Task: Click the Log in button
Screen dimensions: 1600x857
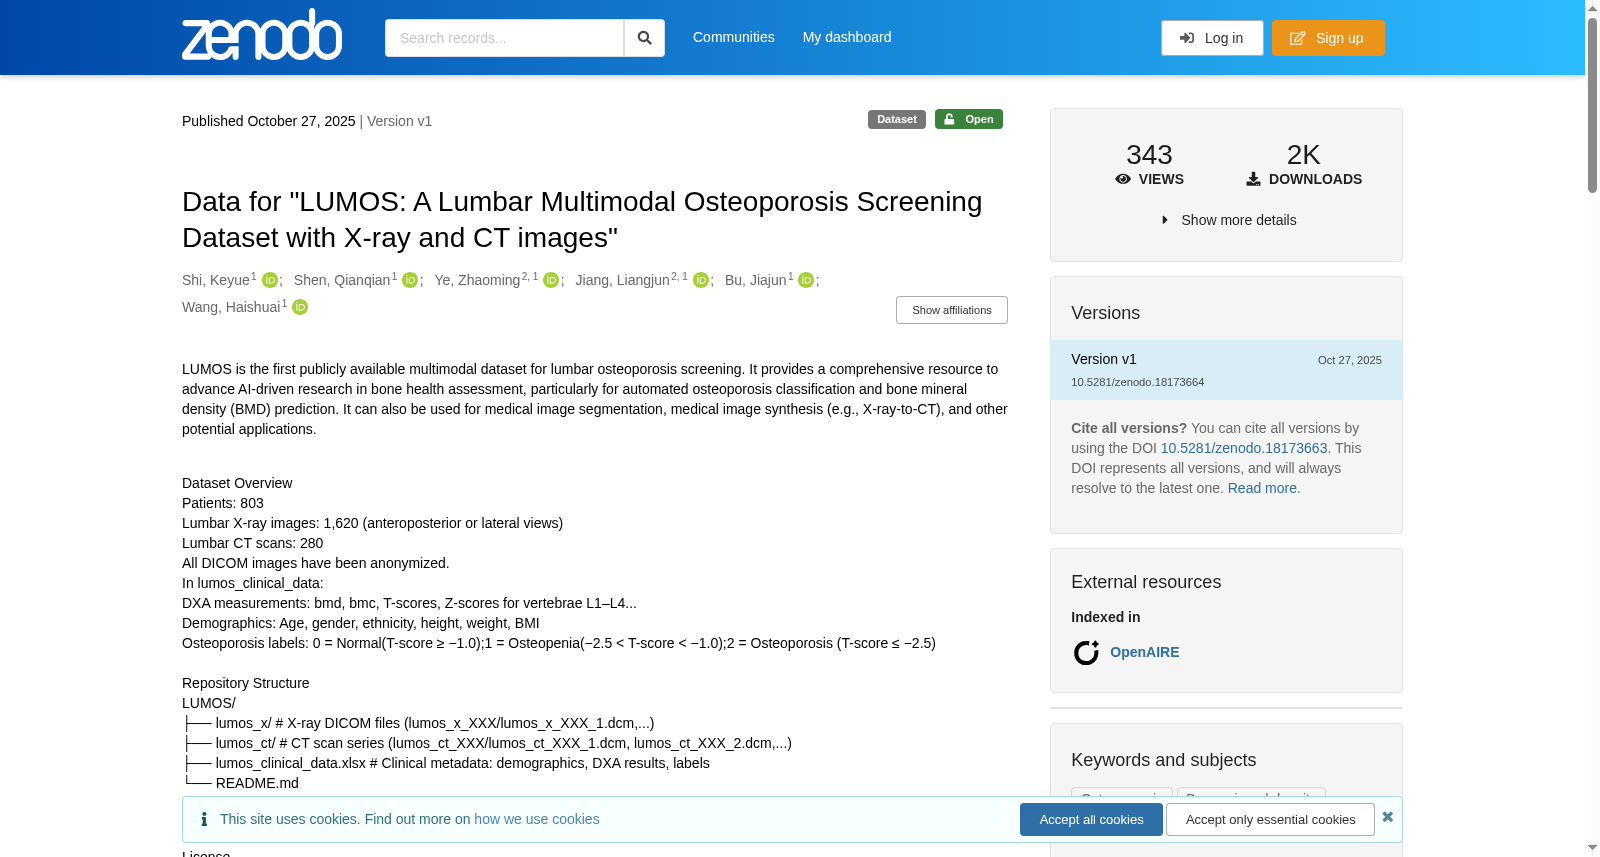Action: point(1212,38)
